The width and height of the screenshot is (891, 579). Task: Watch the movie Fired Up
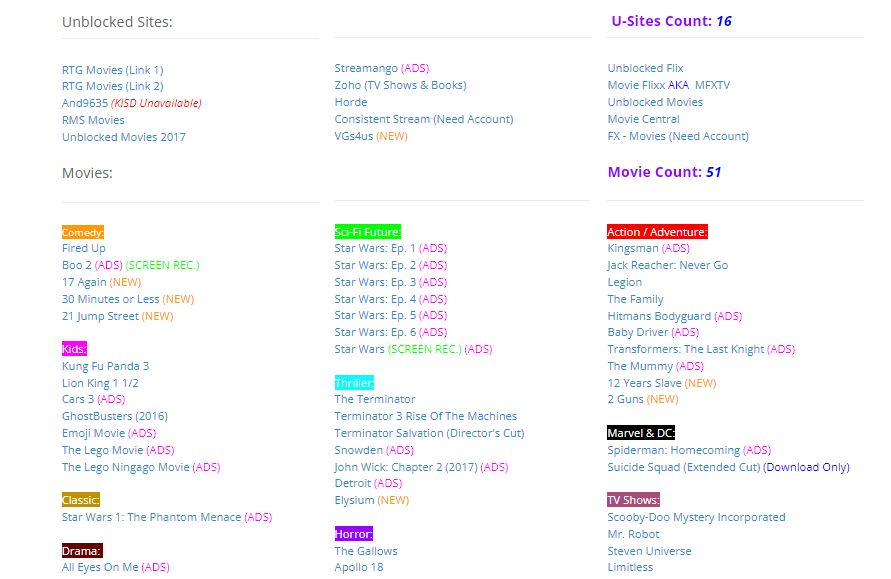(x=84, y=248)
